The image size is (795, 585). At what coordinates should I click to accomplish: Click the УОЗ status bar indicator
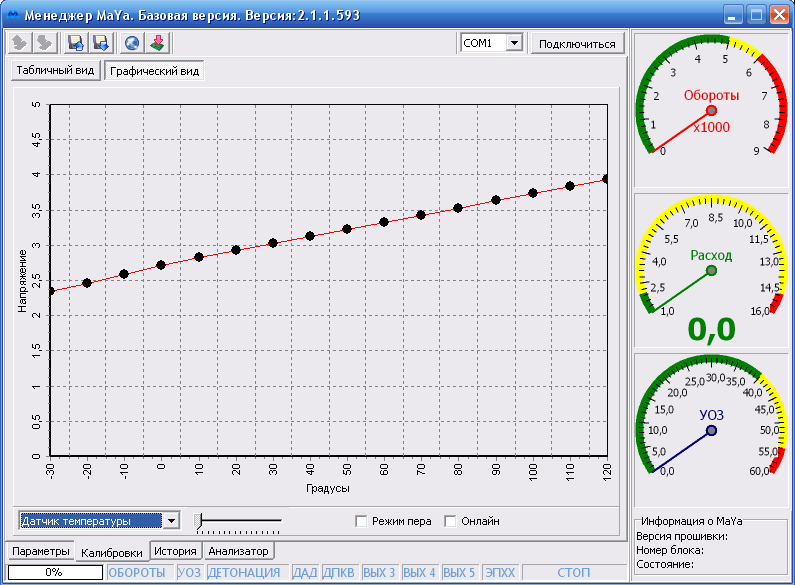(189, 572)
